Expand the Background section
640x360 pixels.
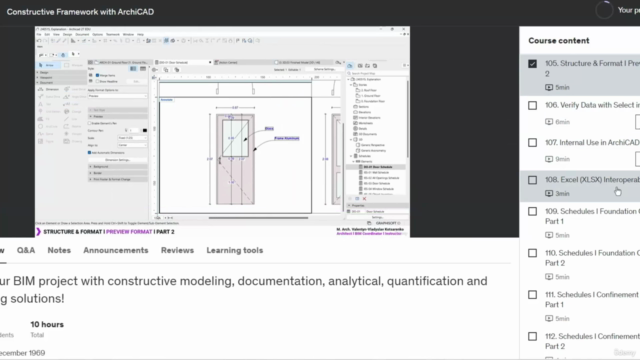pyautogui.click(x=118, y=167)
